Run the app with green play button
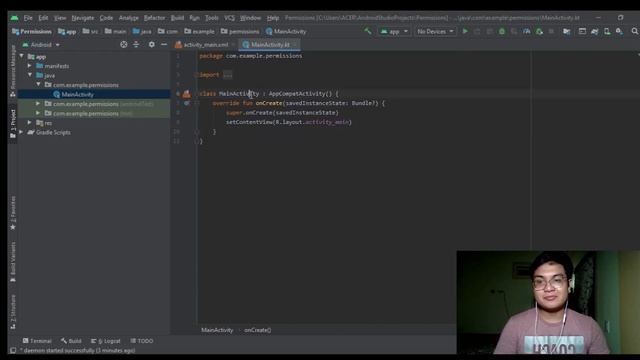The width and height of the screenshot is (640, 360). pyautogui.click(x=464, y=31)
